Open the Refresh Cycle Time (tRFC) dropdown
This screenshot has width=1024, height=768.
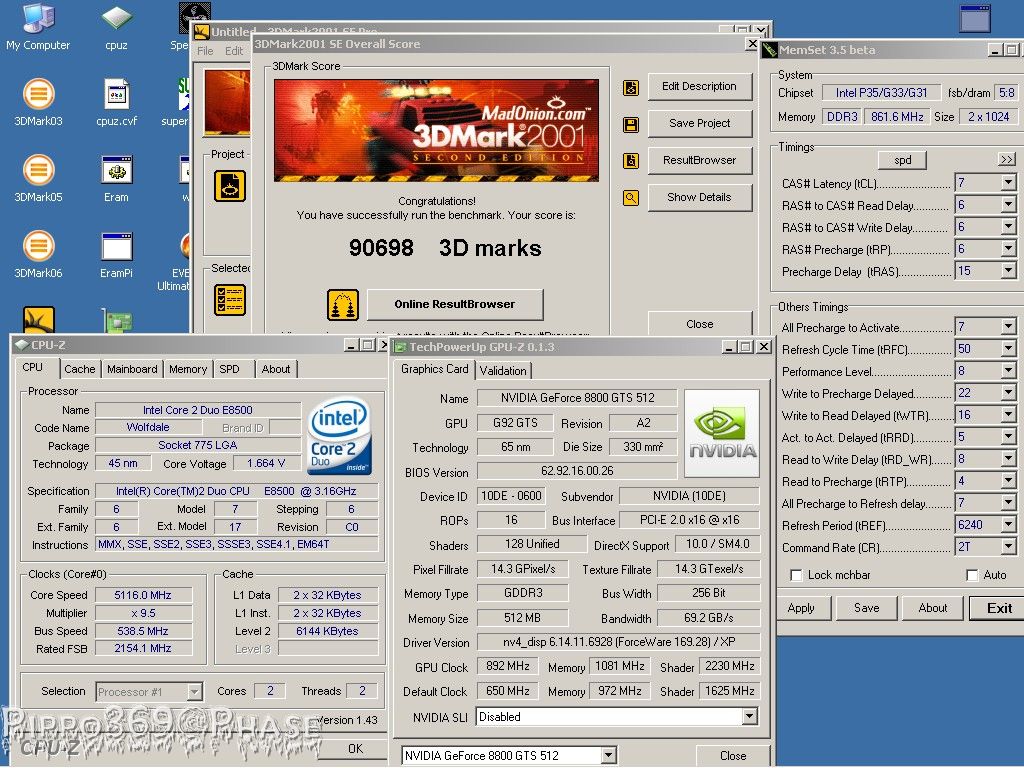(1008, 349)
